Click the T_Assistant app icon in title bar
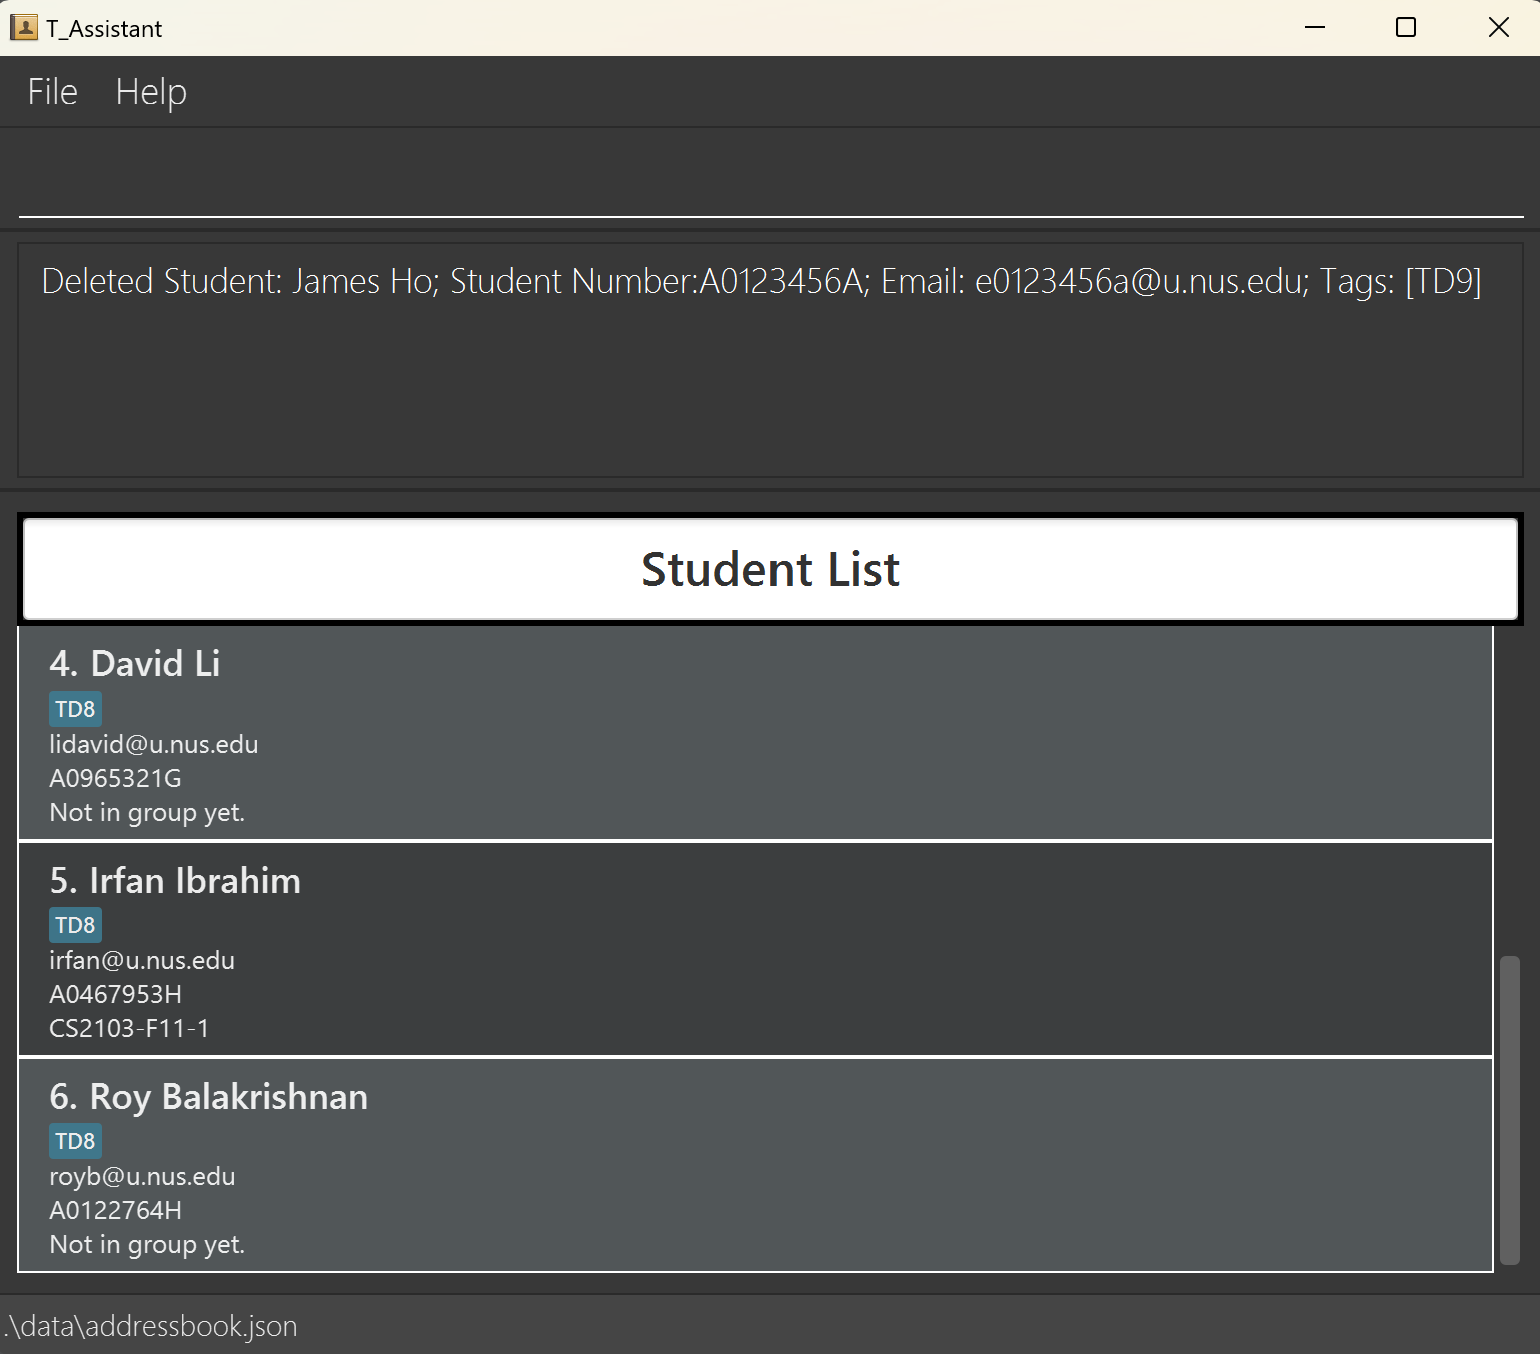This screenshot has height=1354, width=1540. coord(24,27)
